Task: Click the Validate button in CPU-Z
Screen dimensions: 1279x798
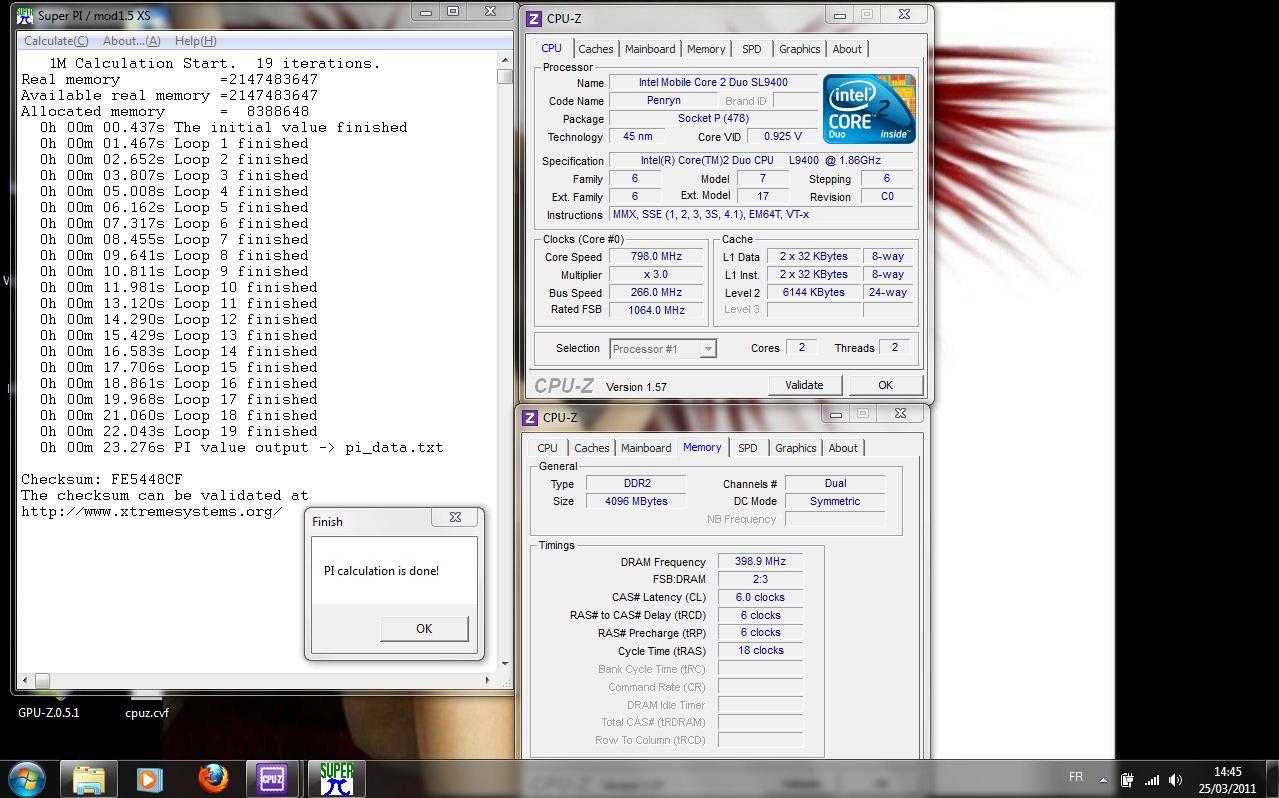Action: pyautogui.click(x=804, y=385)
